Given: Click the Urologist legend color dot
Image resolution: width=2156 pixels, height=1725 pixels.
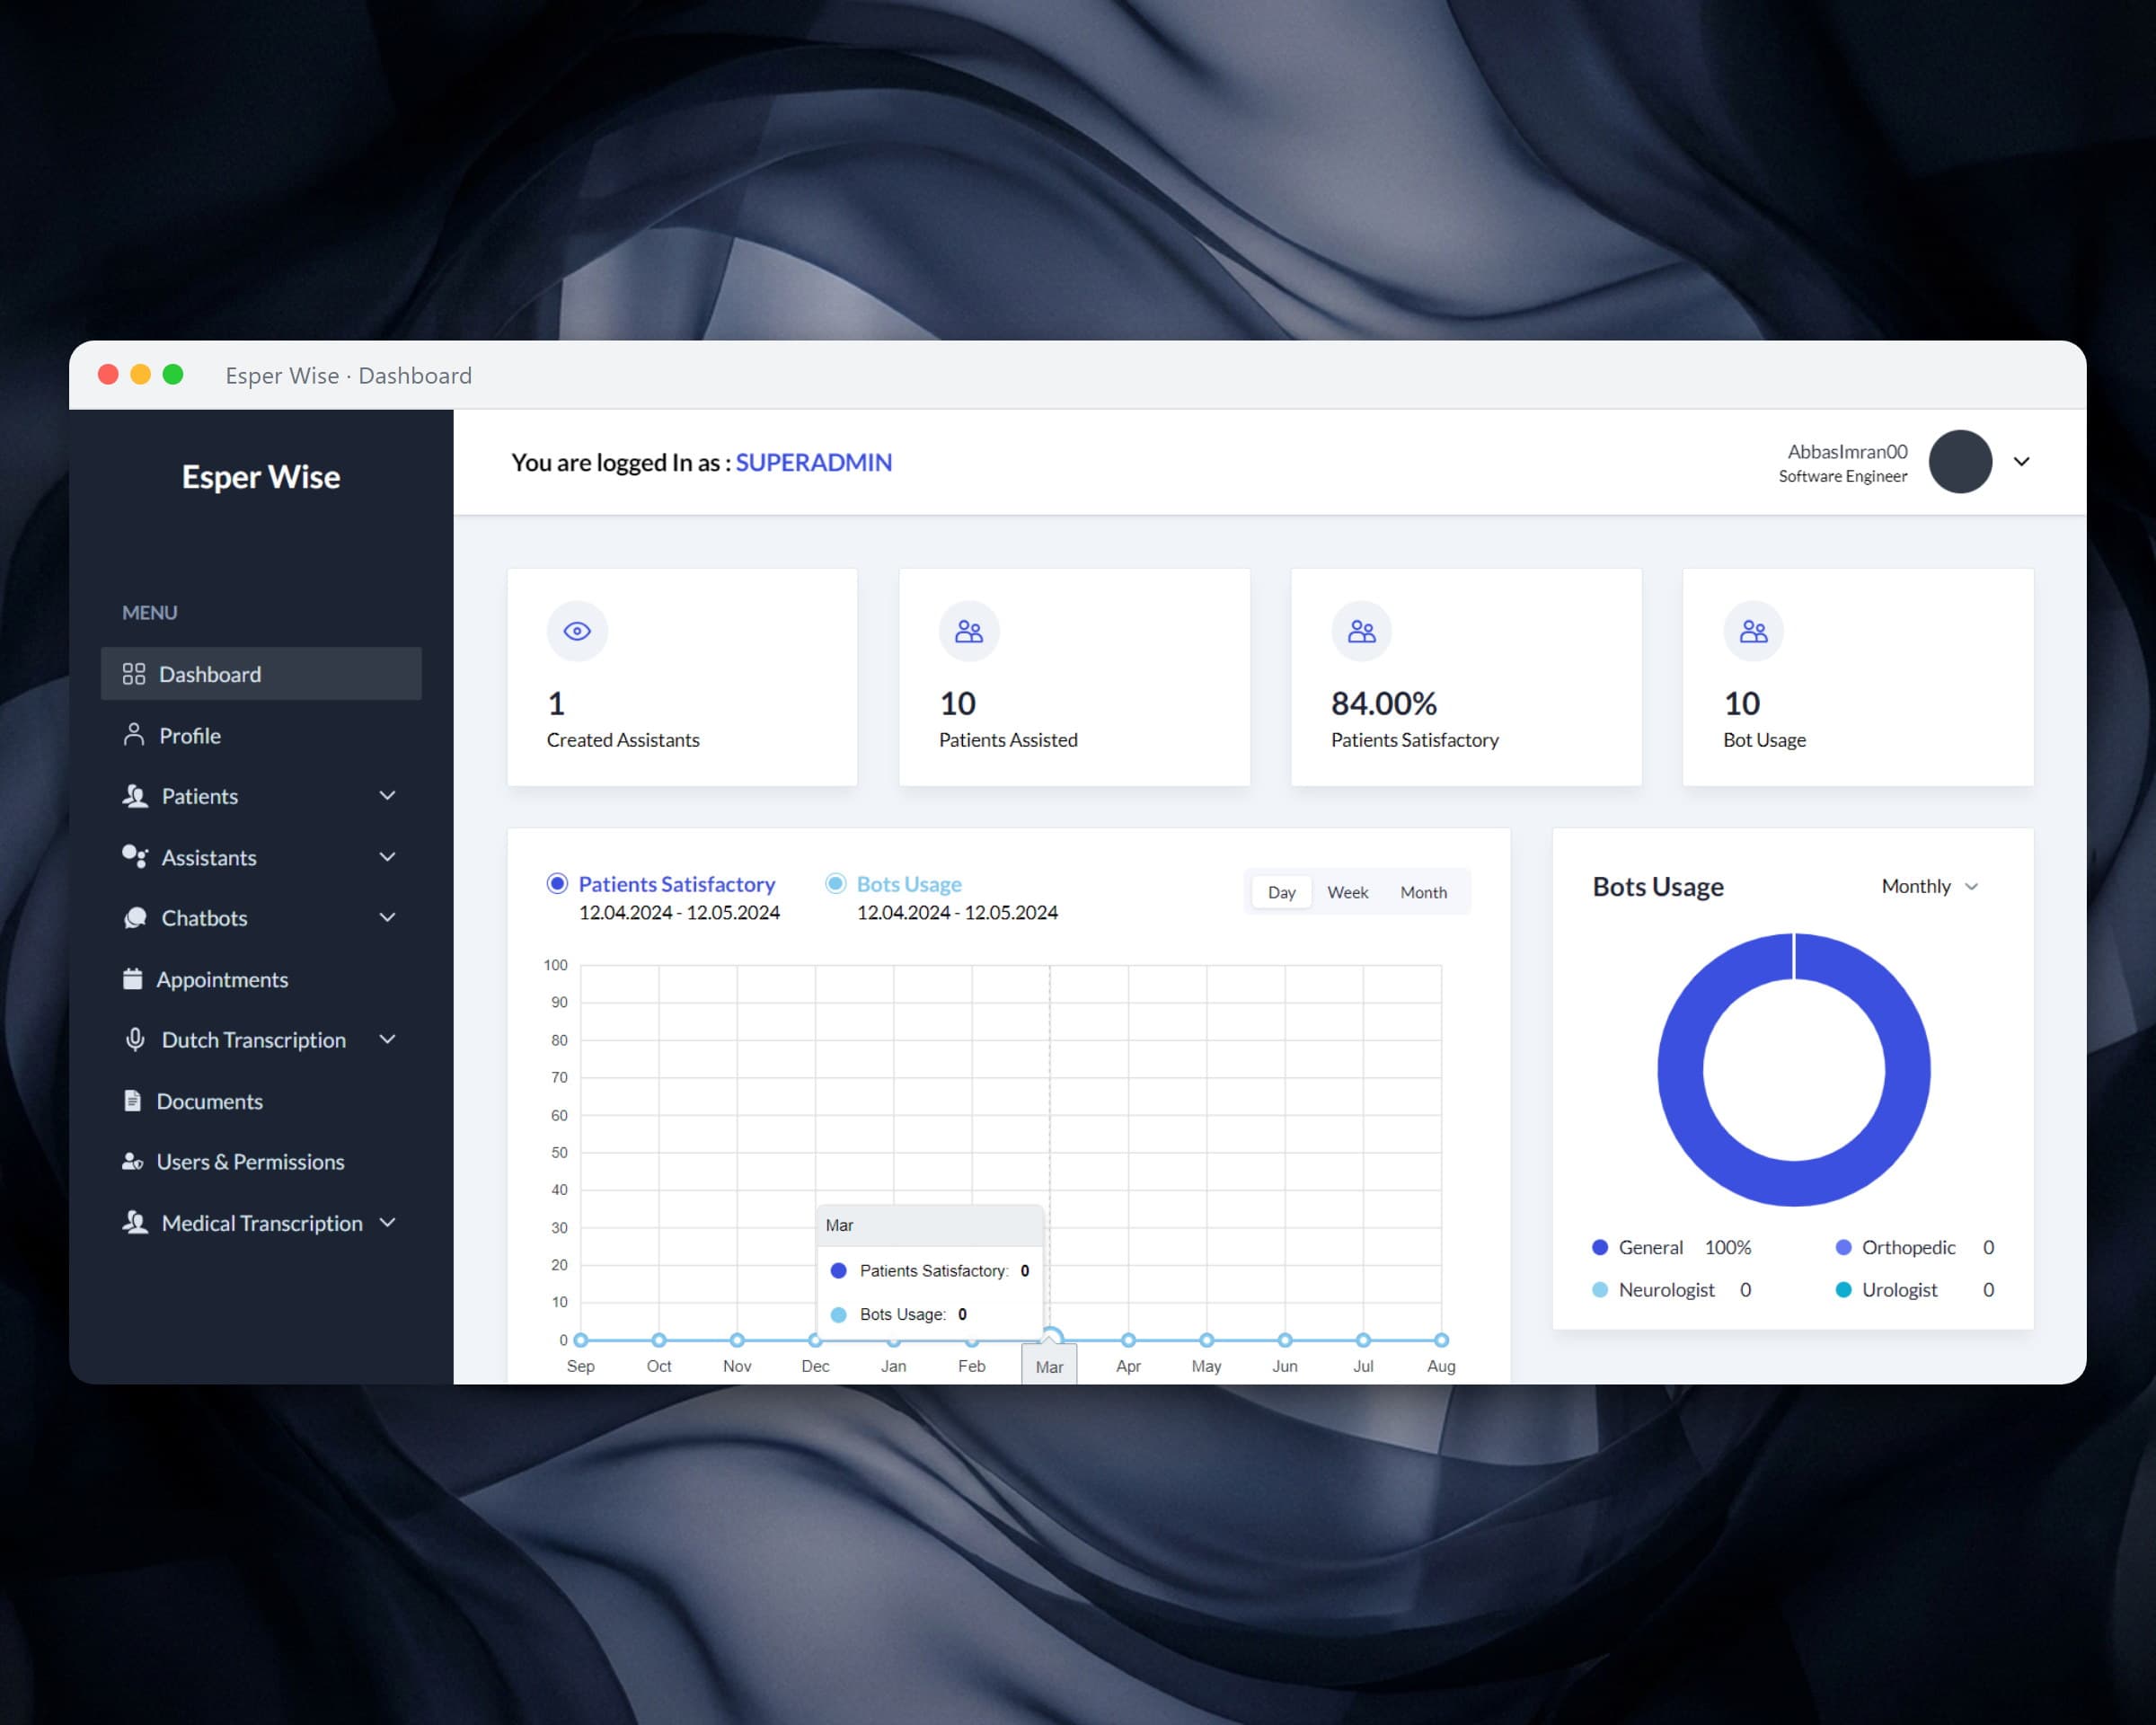Looking at the screenshot, I should click(x=1843, y=1290).
